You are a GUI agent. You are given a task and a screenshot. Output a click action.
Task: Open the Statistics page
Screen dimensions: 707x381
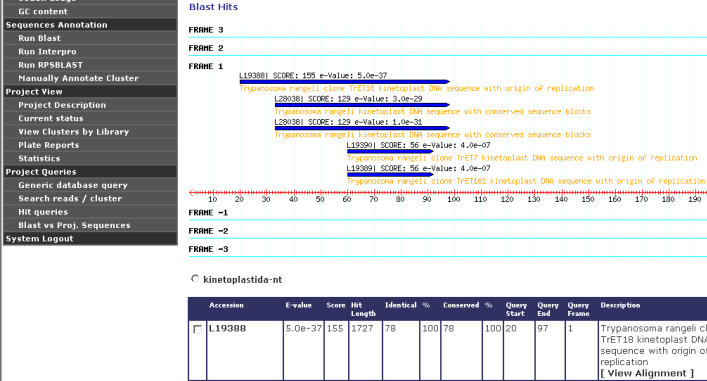coord(39,159)
